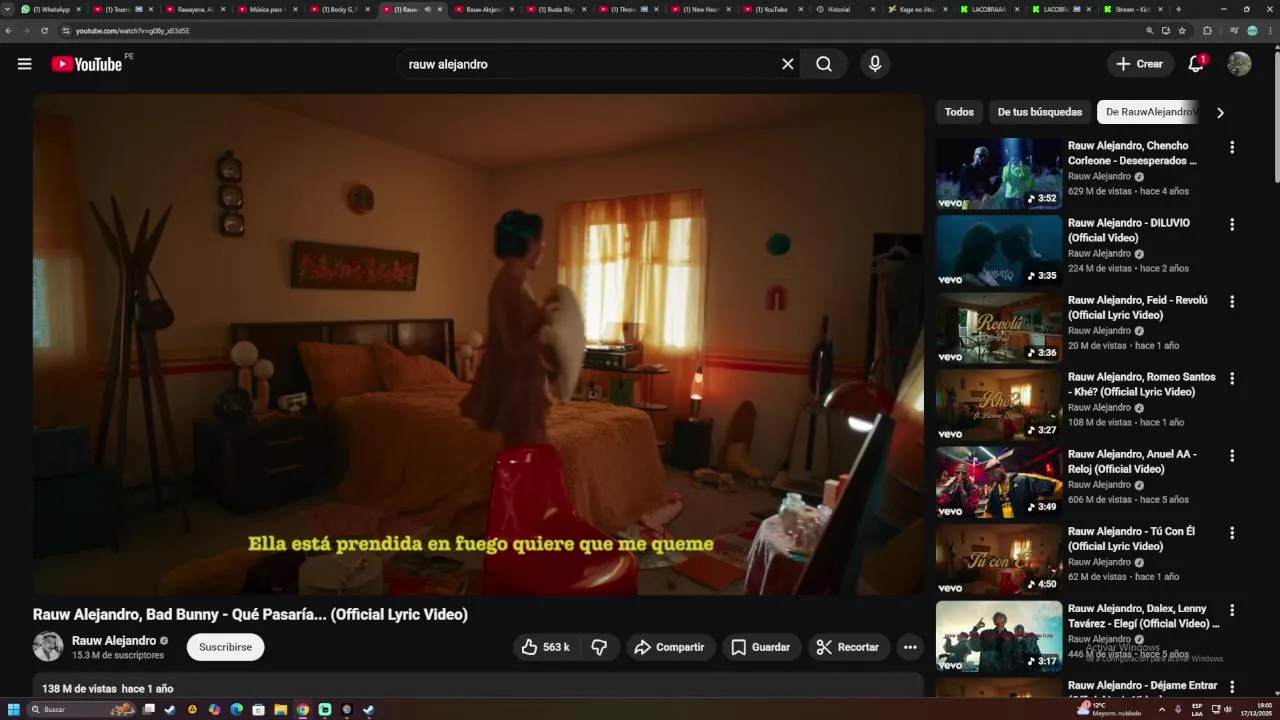This screenshot has height=720, width=1280.
Task: Show more filter chips with right arrow
Action: pos(1220,112)
